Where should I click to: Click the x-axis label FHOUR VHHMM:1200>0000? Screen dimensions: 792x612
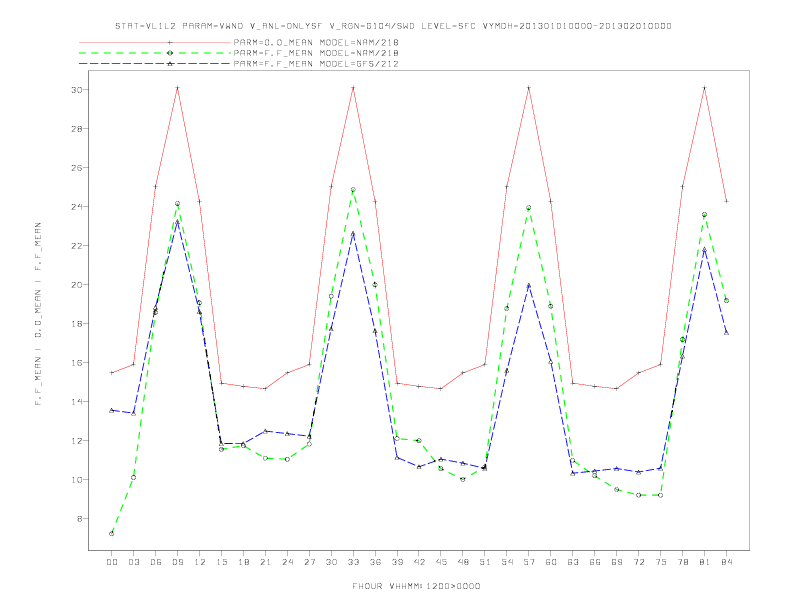click(x=416, y=586)
